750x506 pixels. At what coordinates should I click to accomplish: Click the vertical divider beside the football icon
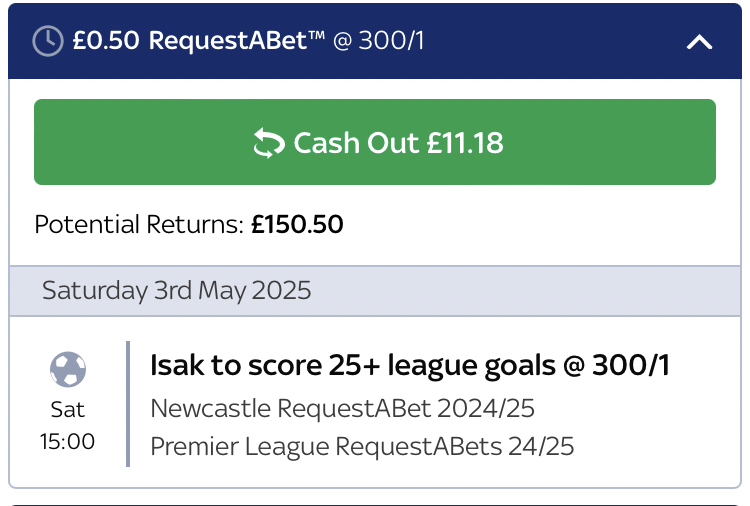pyautogui.click(x=128, y=404)
